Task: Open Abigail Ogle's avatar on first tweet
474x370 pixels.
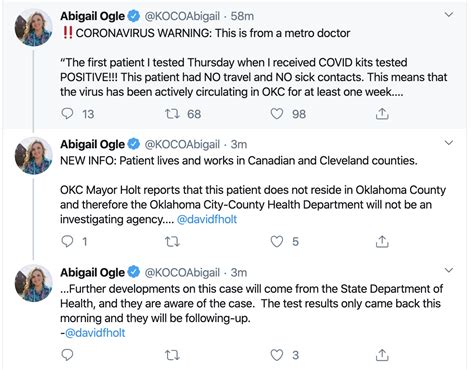Action: click(33, 27)
